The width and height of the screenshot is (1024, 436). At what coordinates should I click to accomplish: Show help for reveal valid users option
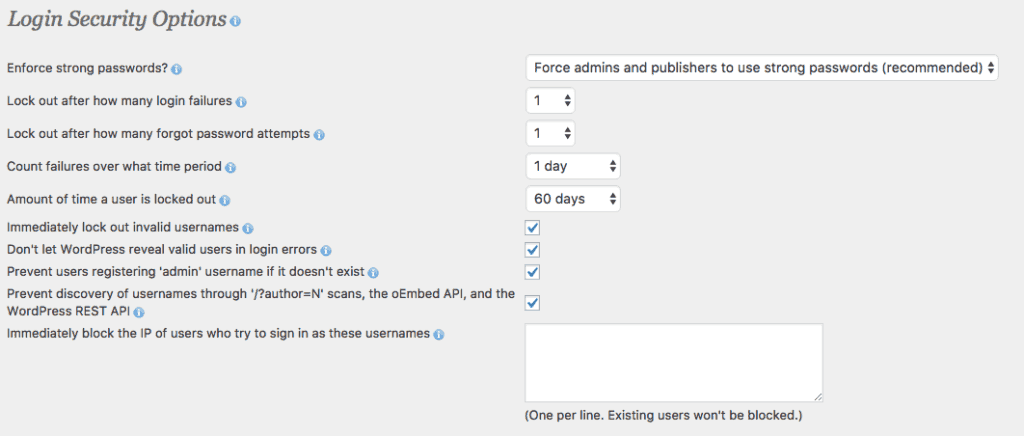point(326,251)
